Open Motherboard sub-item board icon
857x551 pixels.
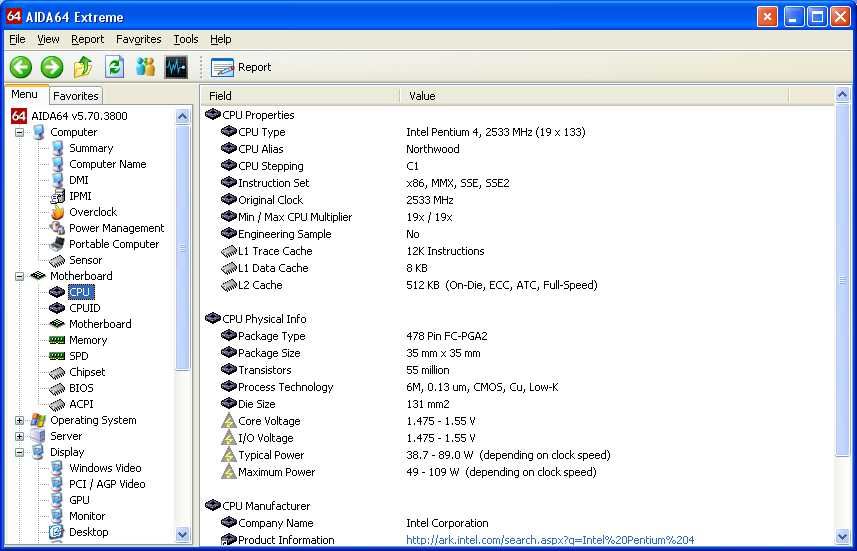pyautogui.click(x=57, y=324)
